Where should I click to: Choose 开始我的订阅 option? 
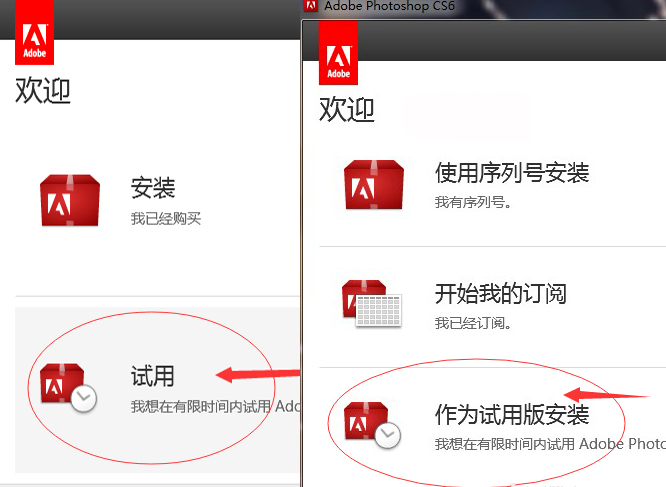(x=500, y=293)
